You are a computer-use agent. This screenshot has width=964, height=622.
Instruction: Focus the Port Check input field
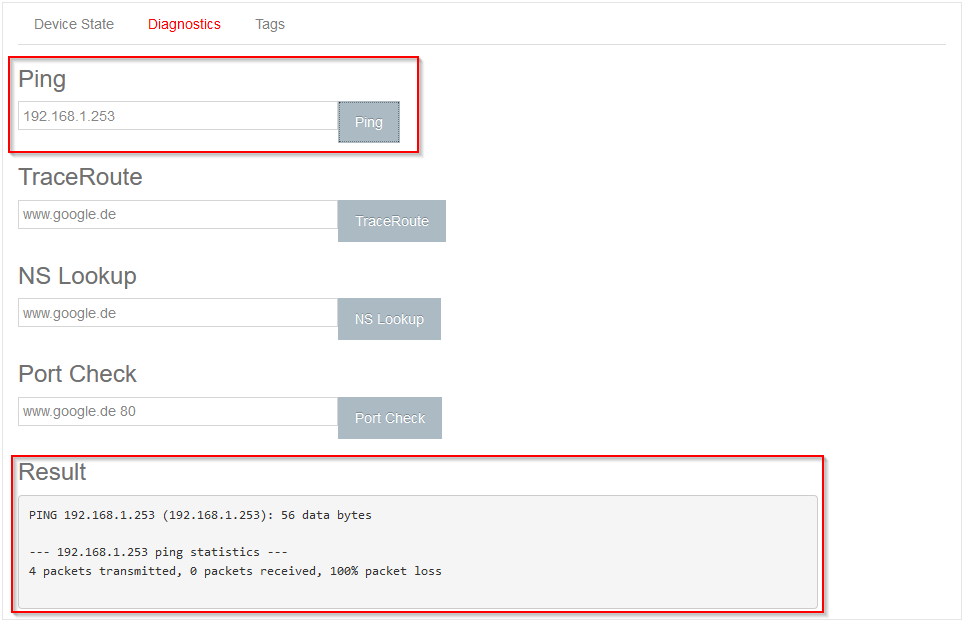[x=178, y=411]
